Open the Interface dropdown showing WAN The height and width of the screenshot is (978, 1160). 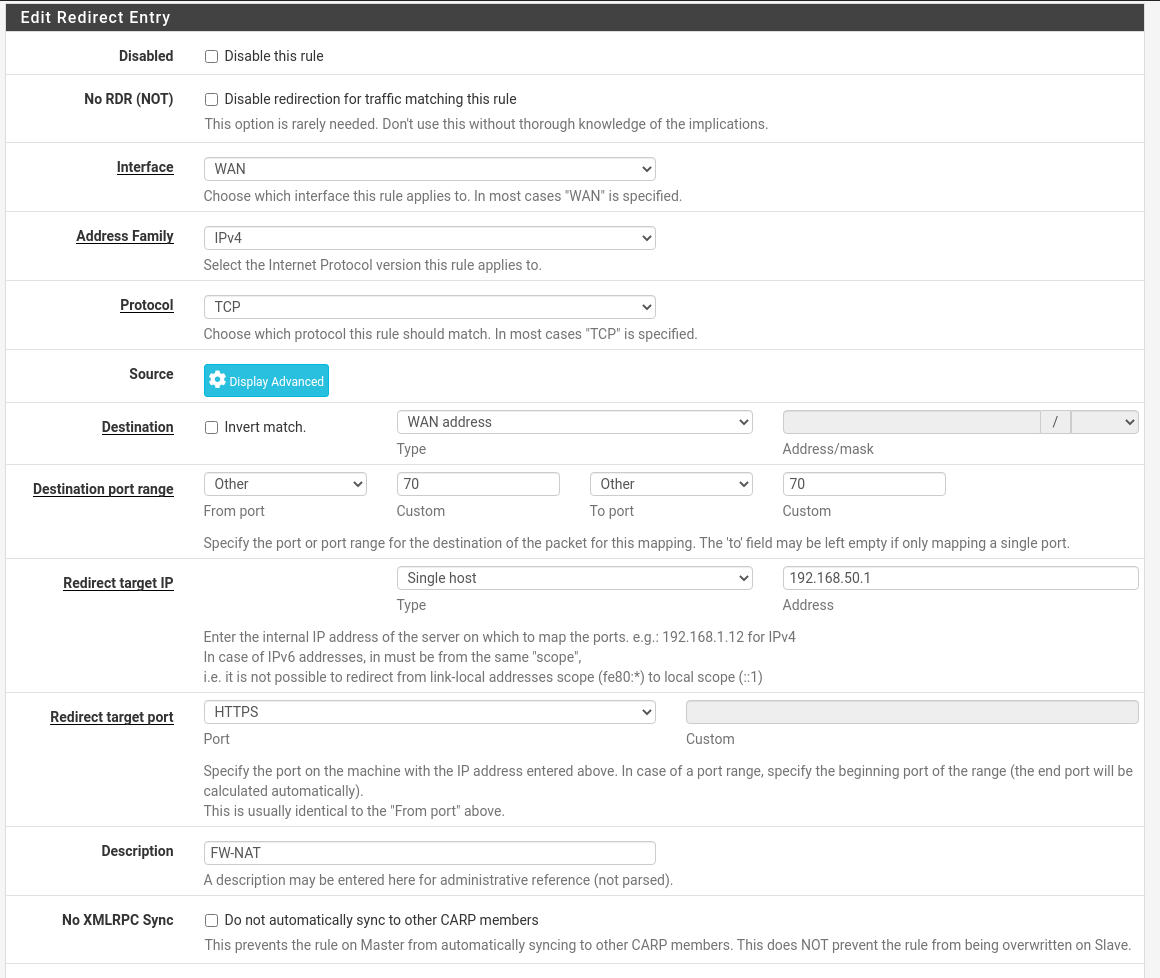pos(429,169)
